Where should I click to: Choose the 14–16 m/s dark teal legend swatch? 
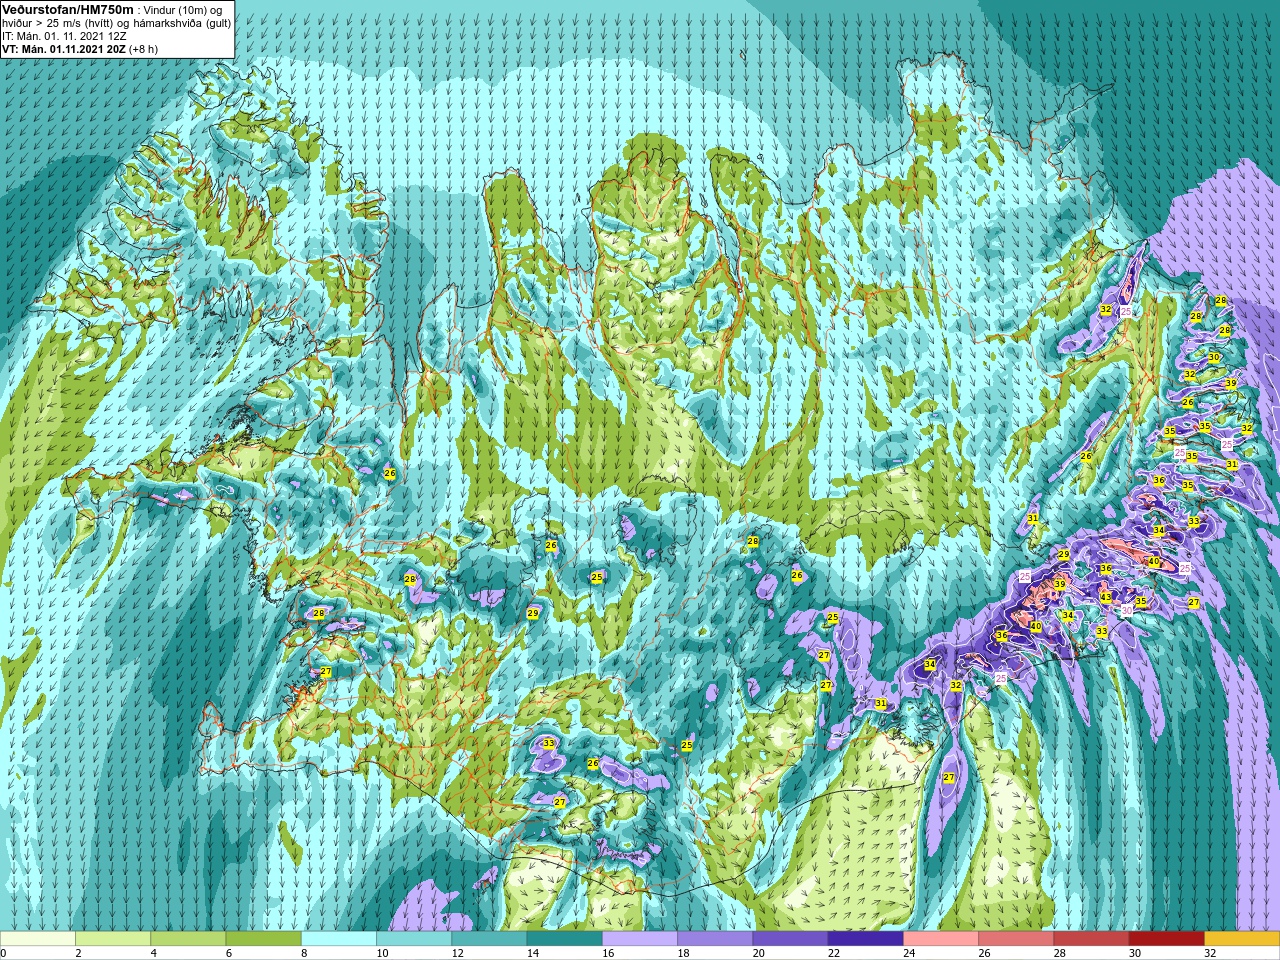(x=564, y=939)
